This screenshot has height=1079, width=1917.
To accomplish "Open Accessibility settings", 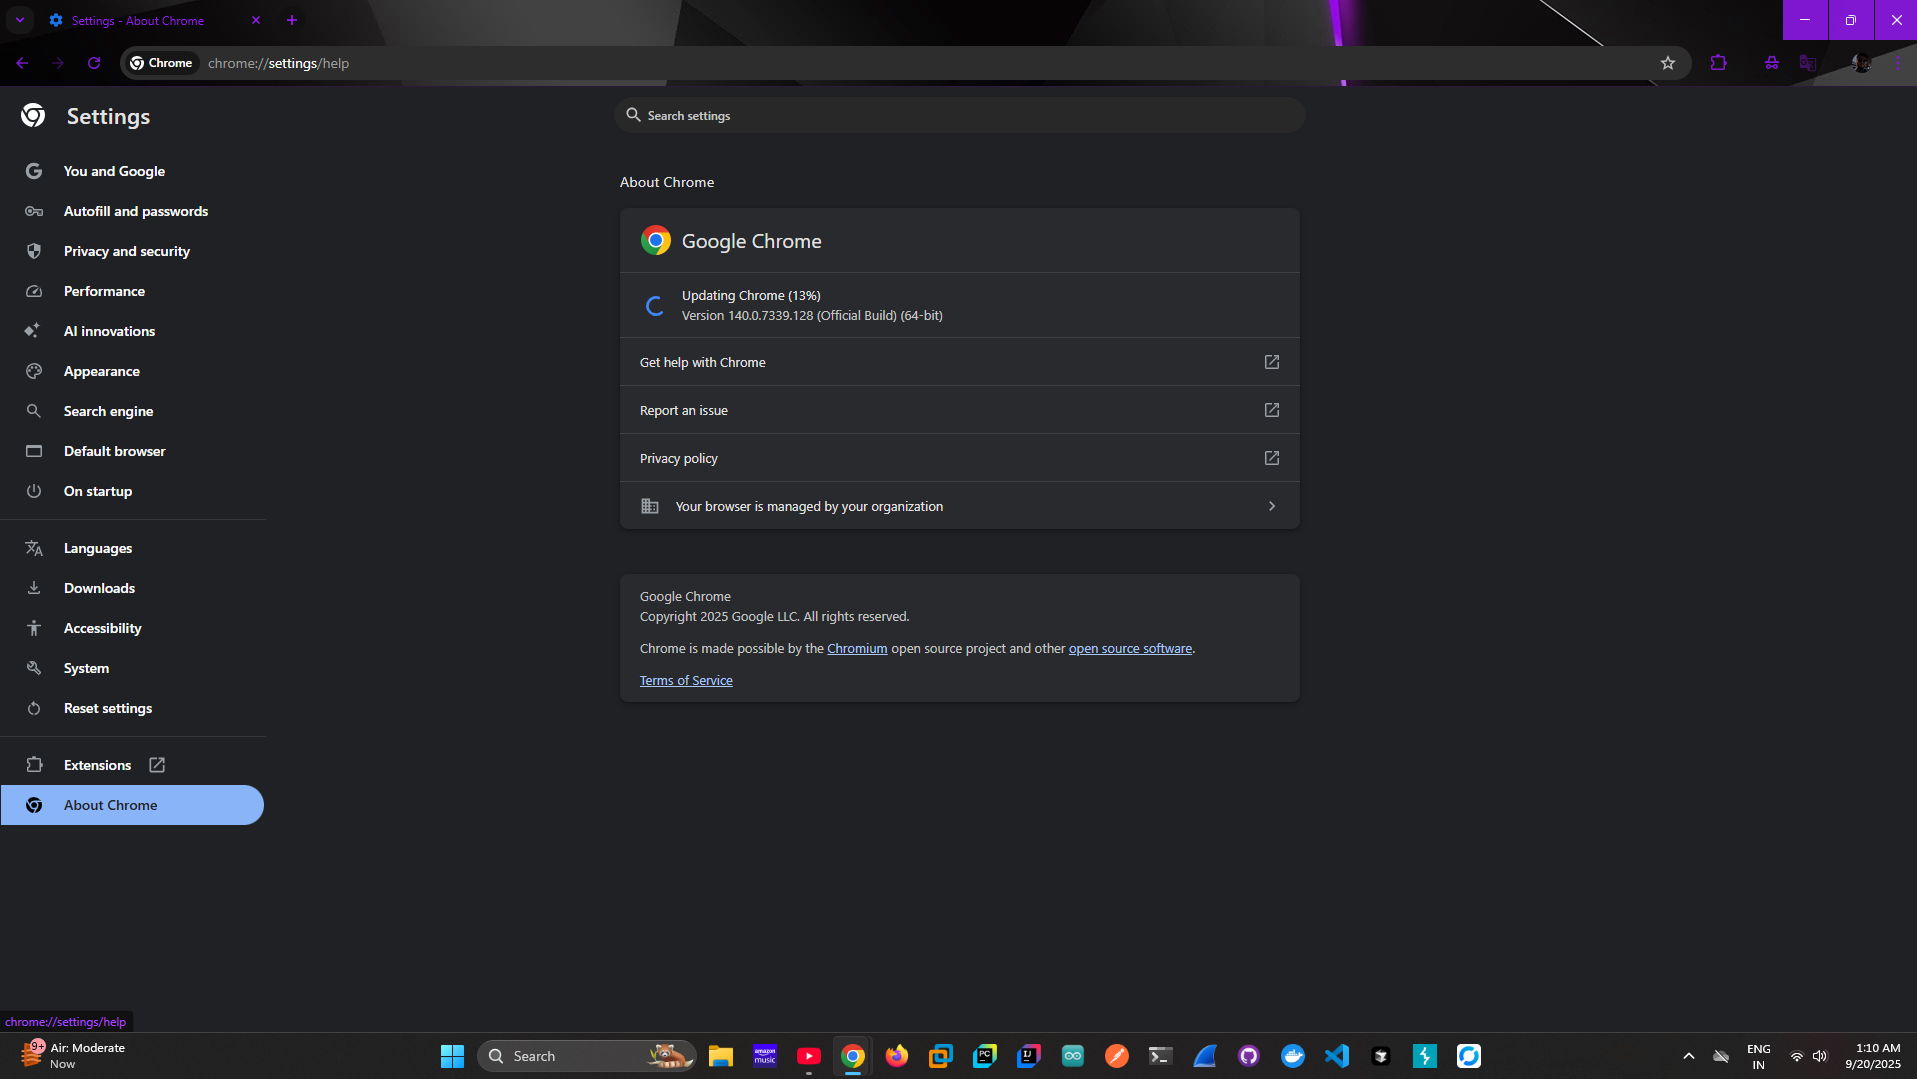I will tap(132, 628).
